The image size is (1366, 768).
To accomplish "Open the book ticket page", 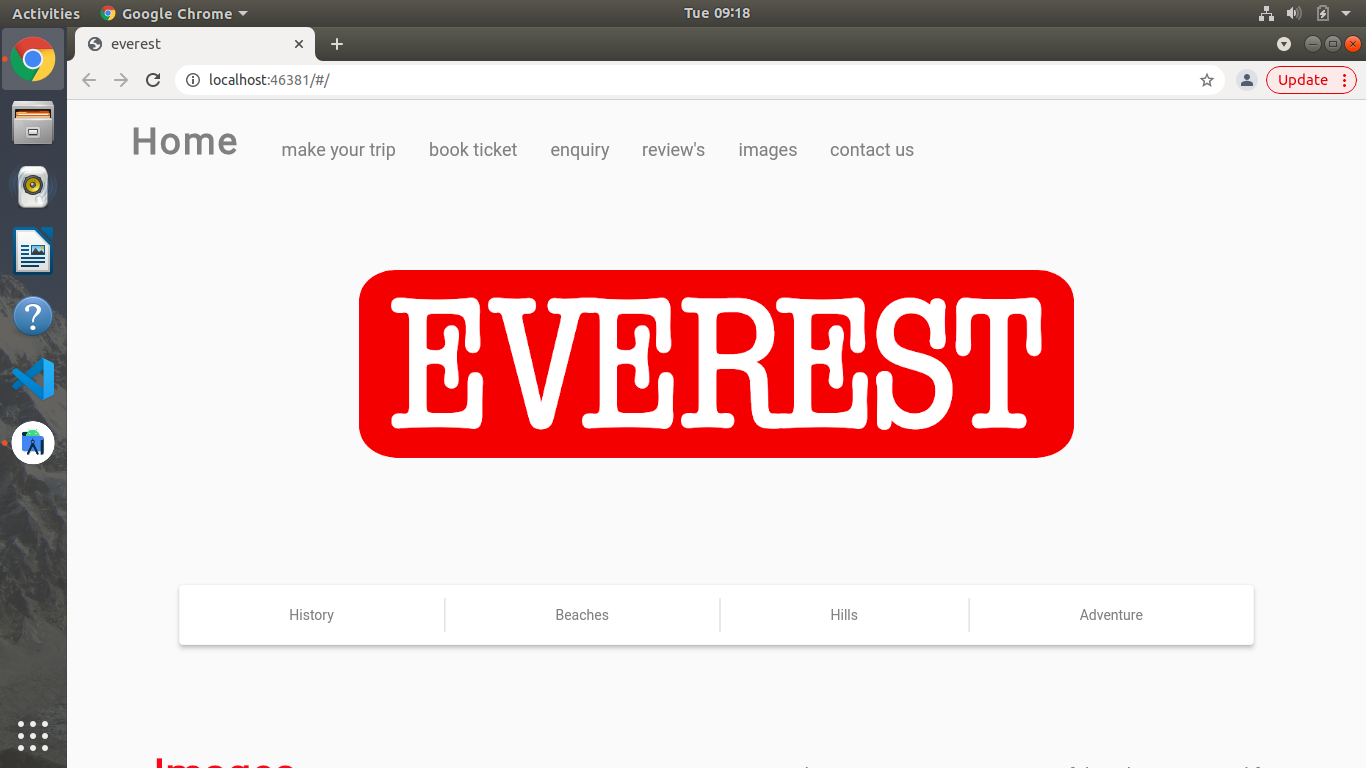I will point(473,150).
